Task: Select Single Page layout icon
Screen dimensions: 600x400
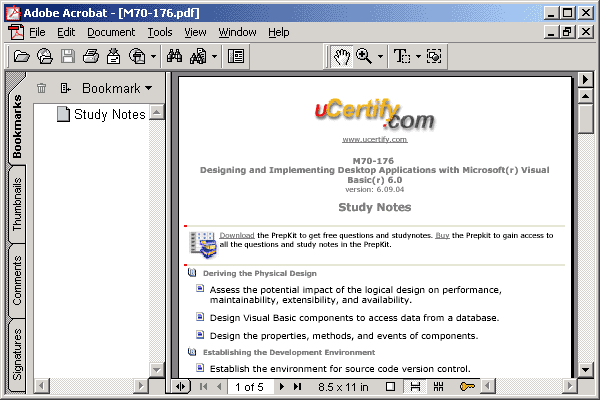Action: pos(391,387)
